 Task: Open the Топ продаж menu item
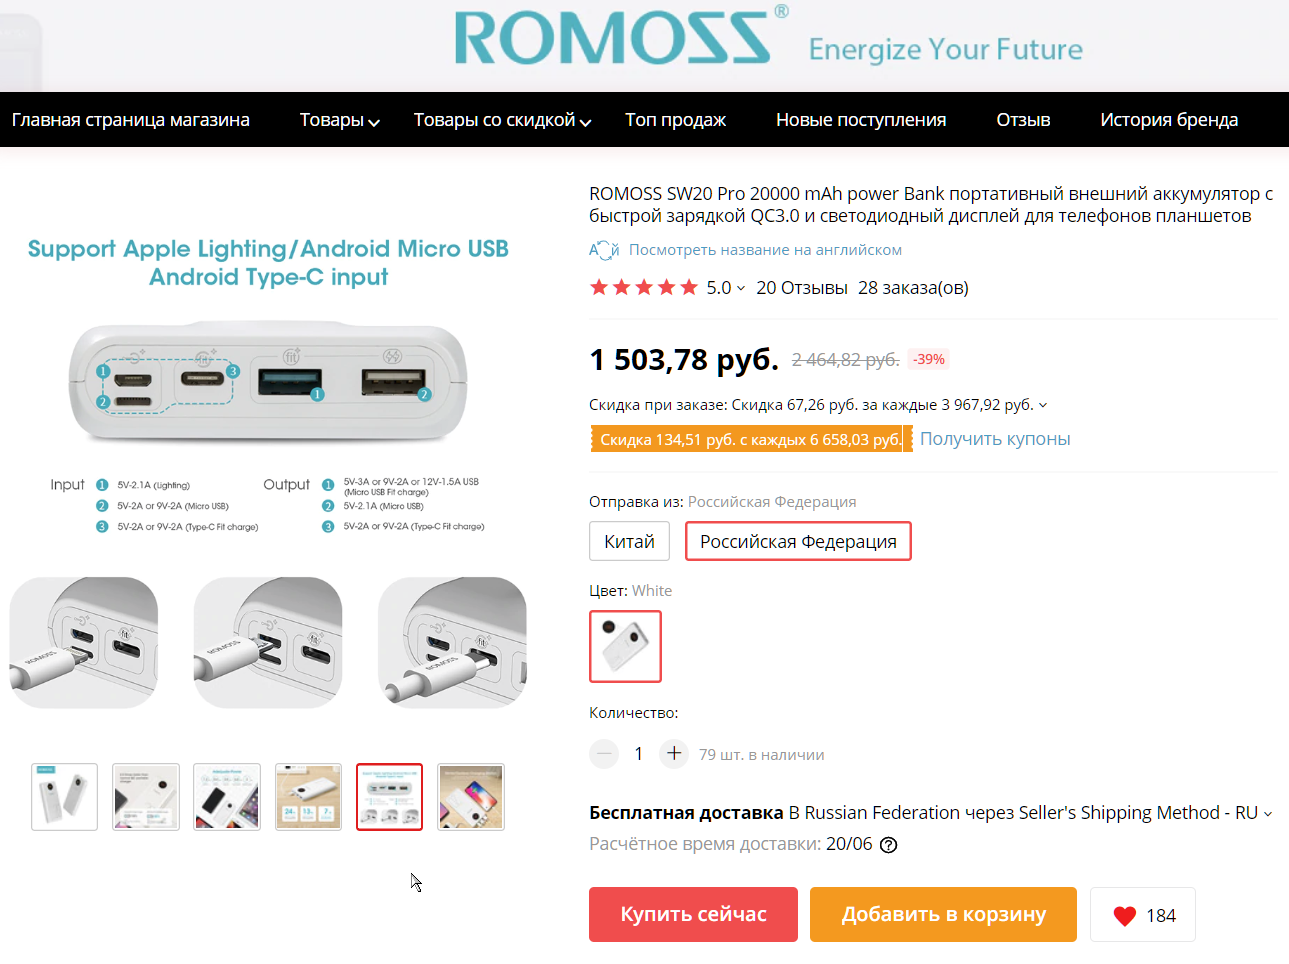(675, 120)
